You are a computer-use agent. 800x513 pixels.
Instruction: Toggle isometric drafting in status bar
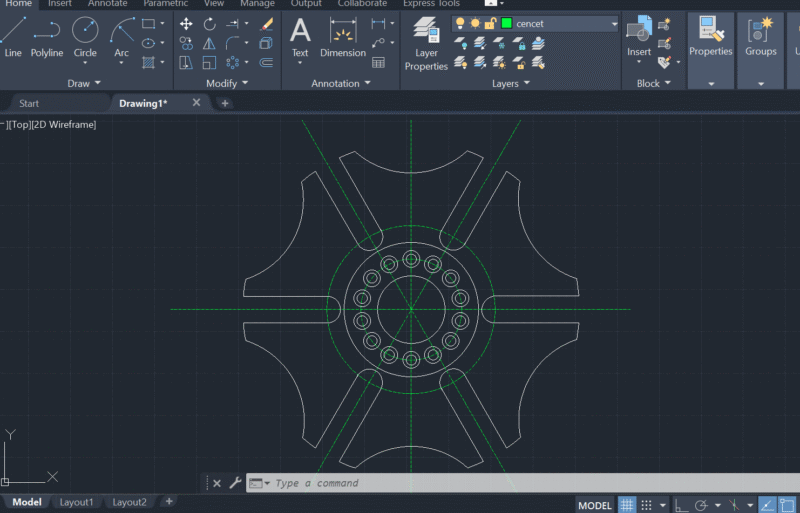pyautogui.click(x=734, y=505)
